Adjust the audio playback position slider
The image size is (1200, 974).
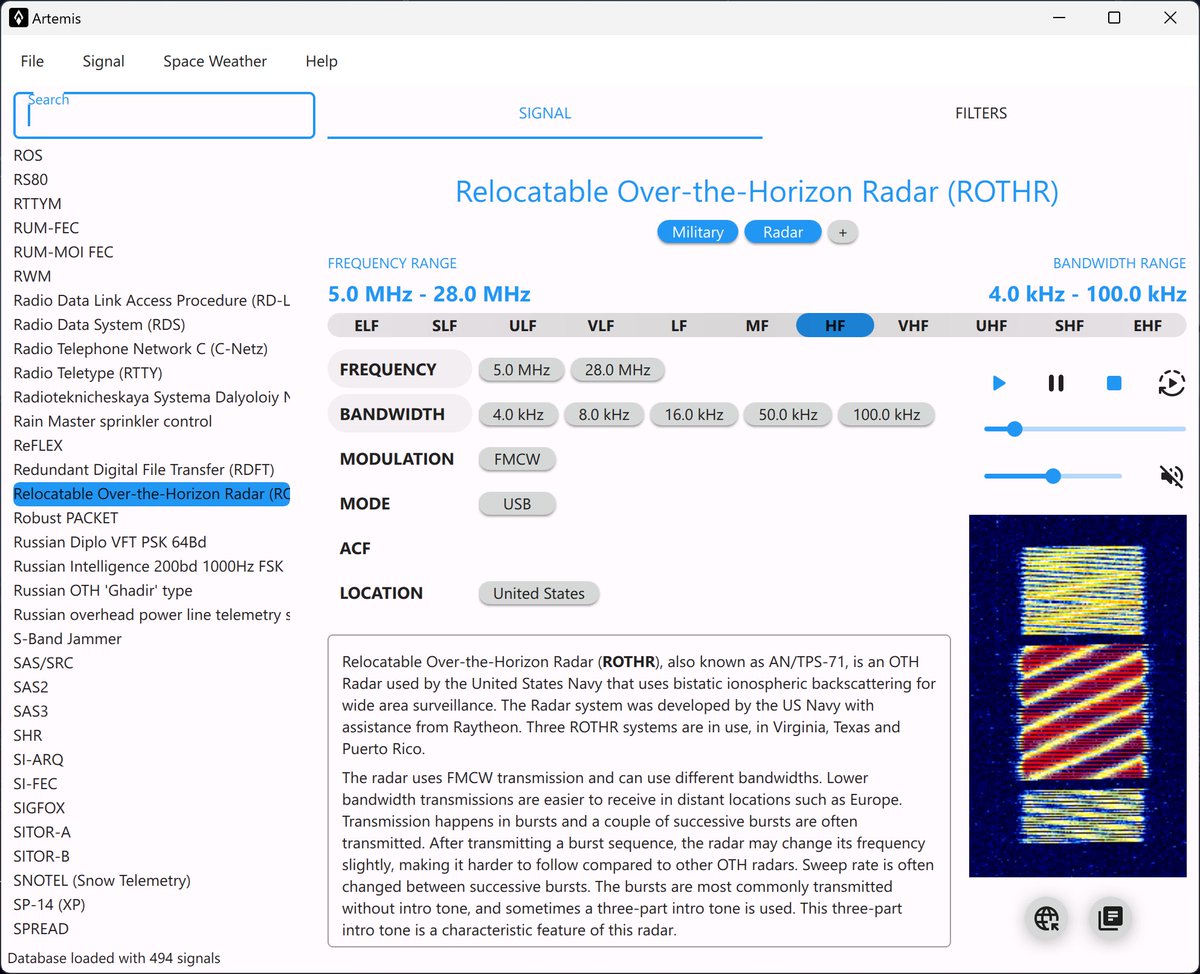pyautogui.click(x=1085, y=429)
